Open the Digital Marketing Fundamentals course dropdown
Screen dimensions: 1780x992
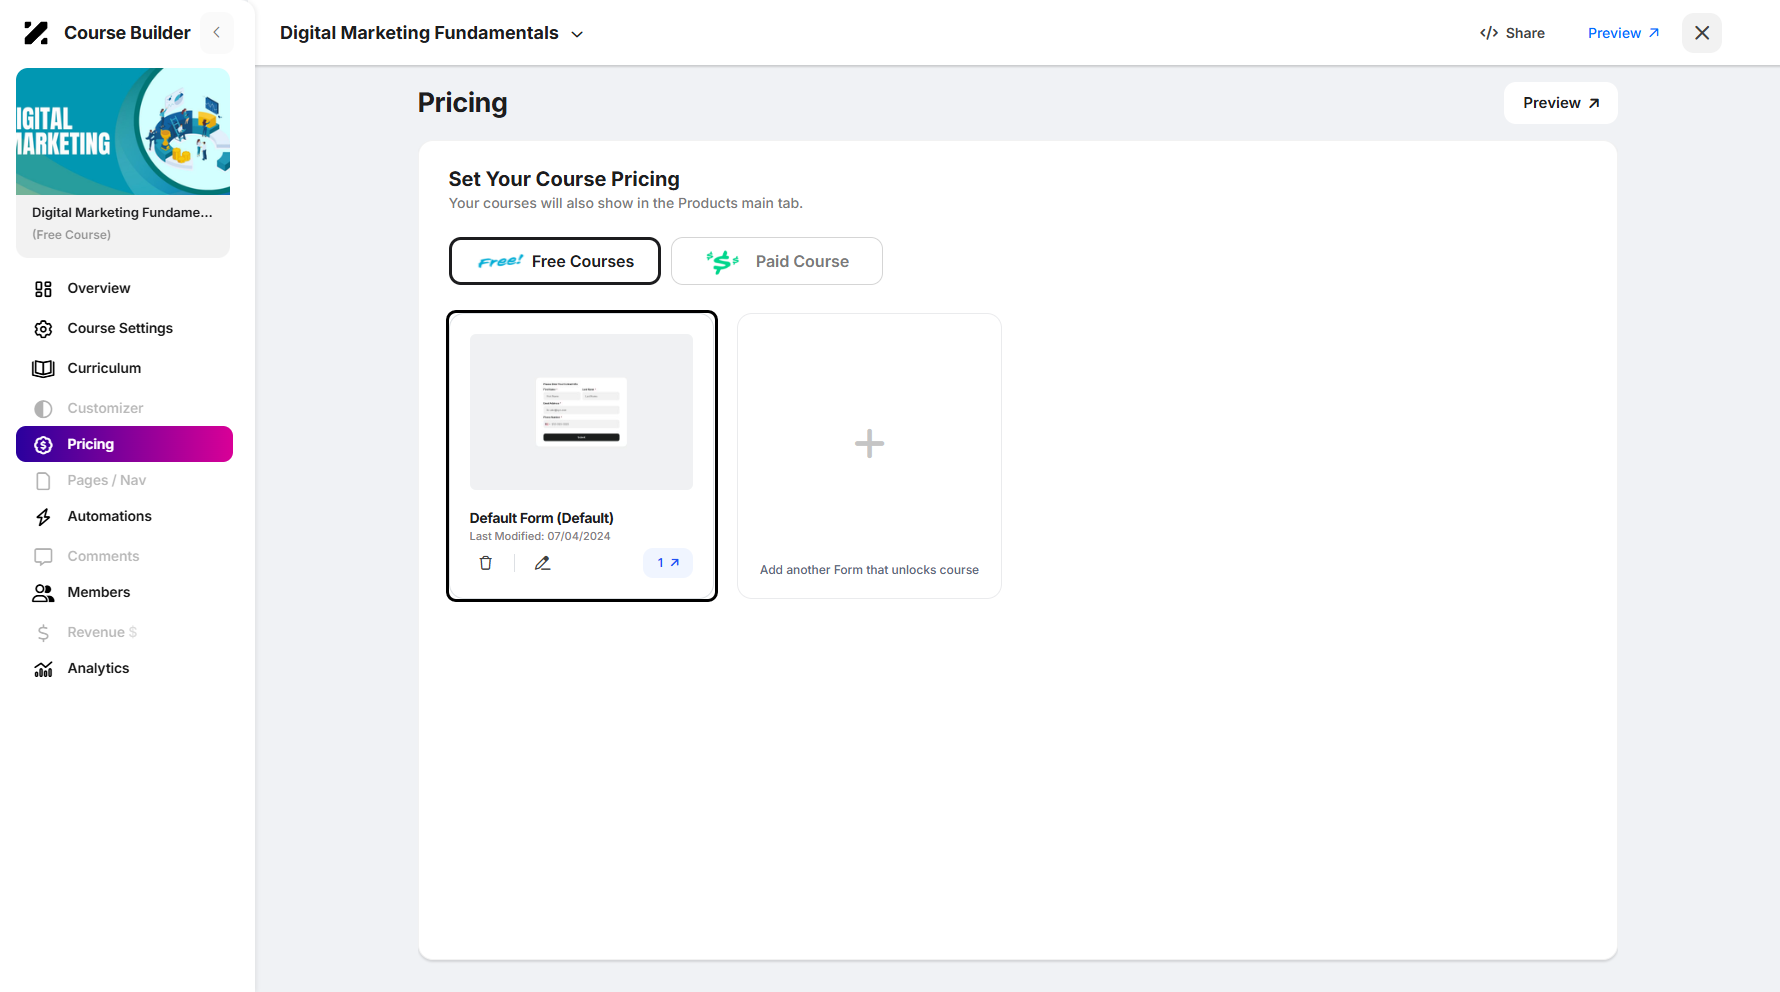click(x=432, y=33)
